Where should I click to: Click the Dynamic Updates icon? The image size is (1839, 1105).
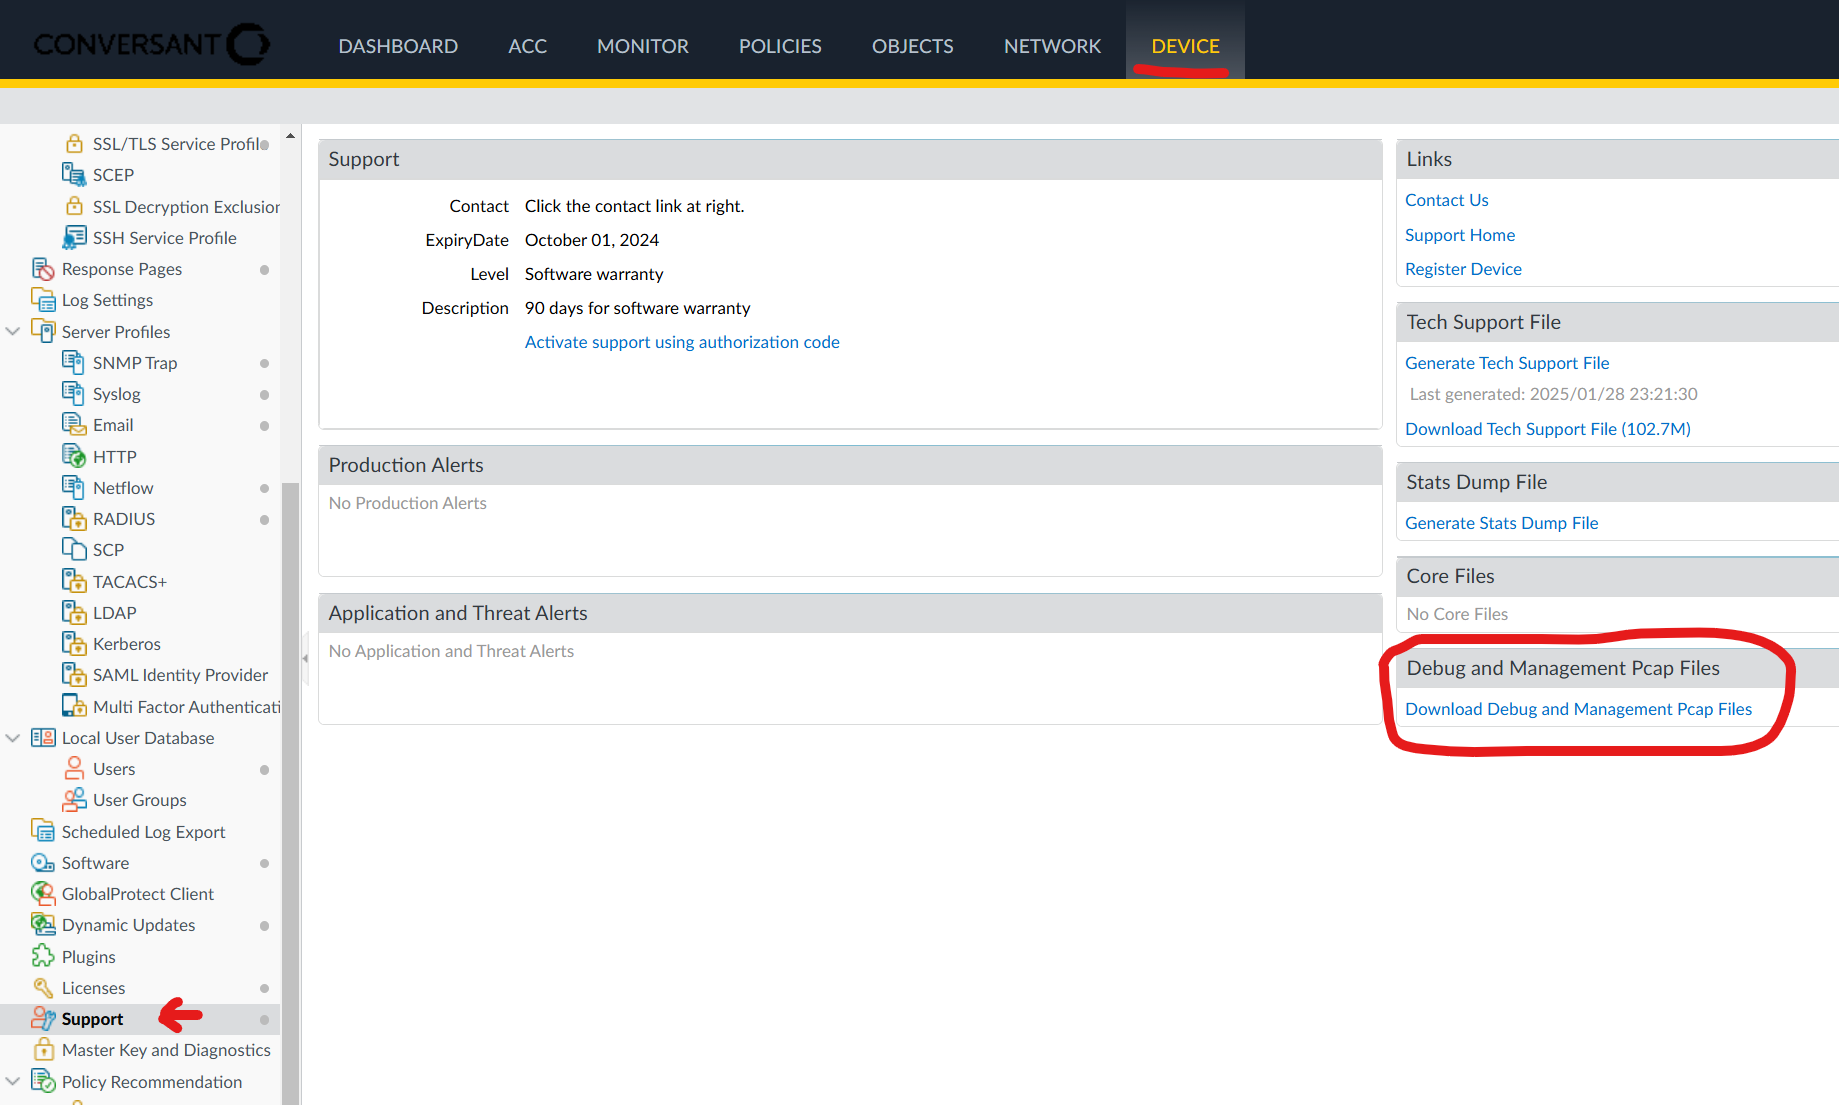pyautogui.click(x=42, y=924)
